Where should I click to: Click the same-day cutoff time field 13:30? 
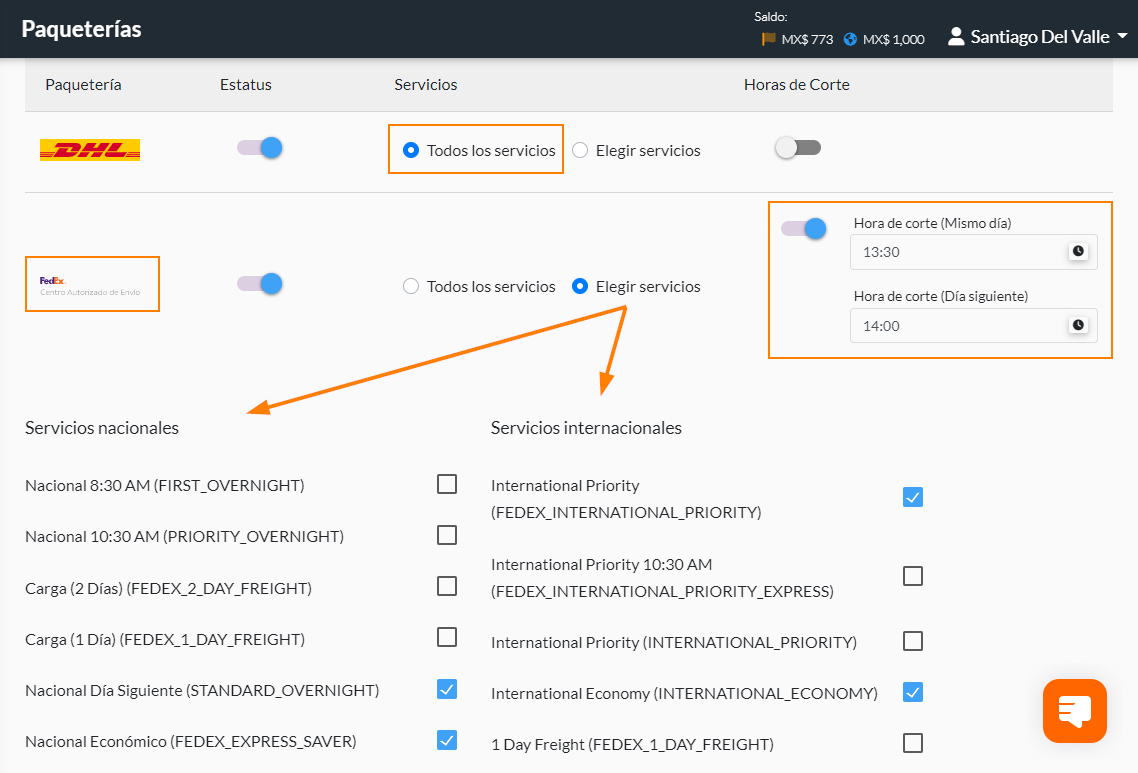tap(955, 252)
